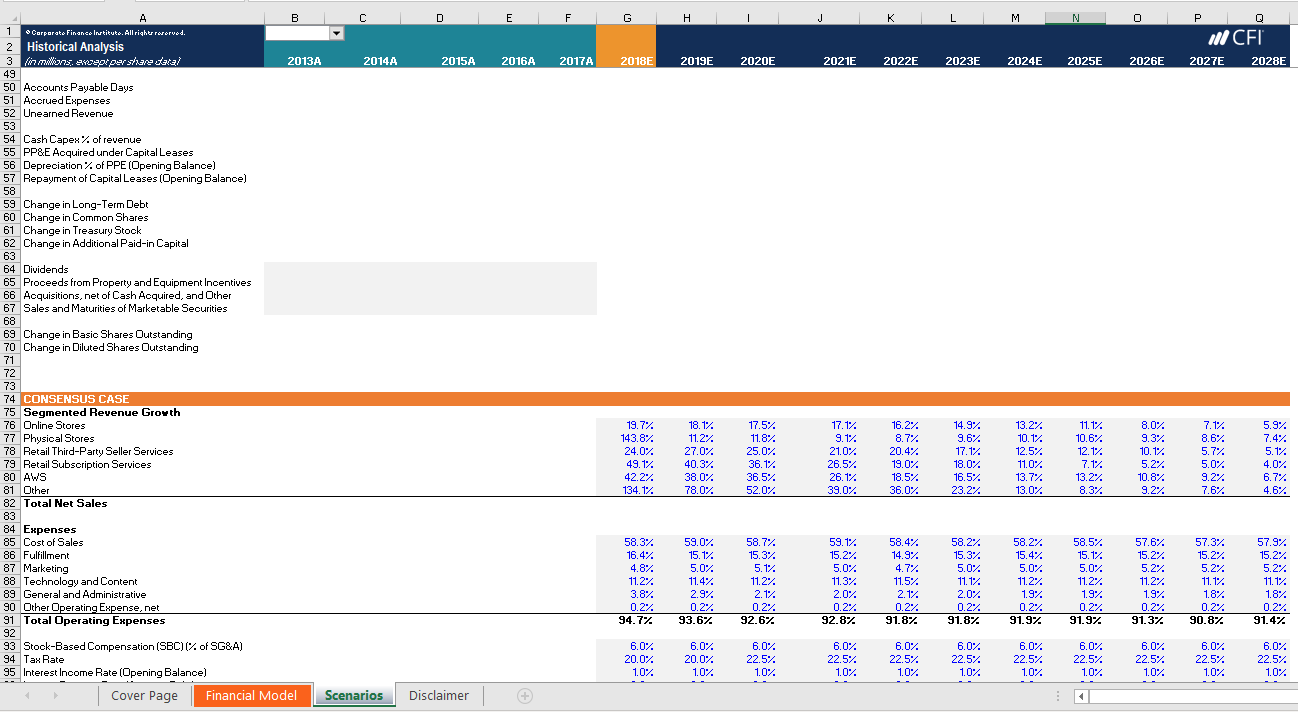The height and width of the screenshot is (712, 1298).
Task: Select column N header
Action: (1074, 17)
